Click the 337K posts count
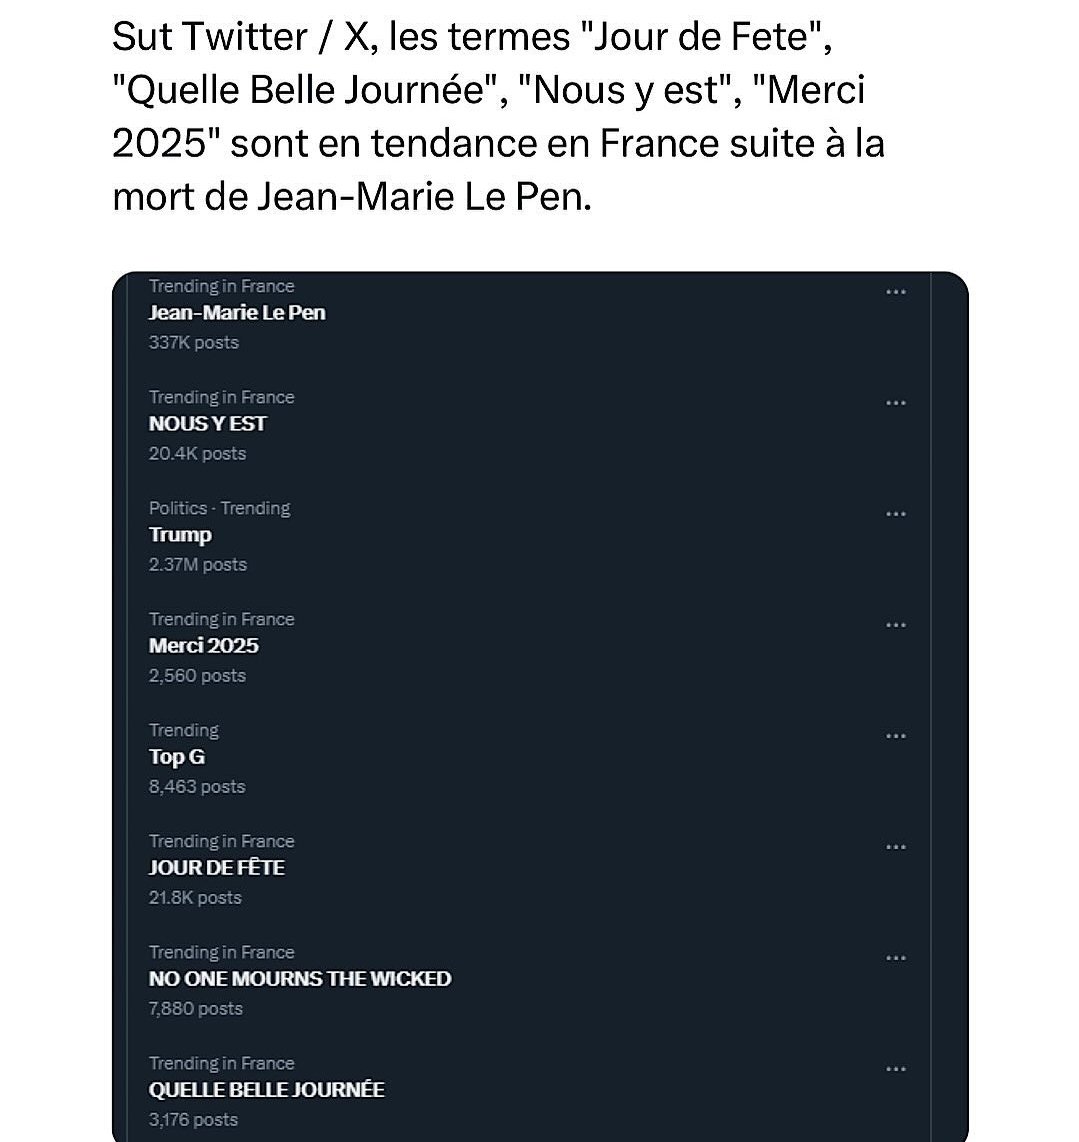Image resolution: width=1079 pixels, height=1142 pixels. click(193, 343)
